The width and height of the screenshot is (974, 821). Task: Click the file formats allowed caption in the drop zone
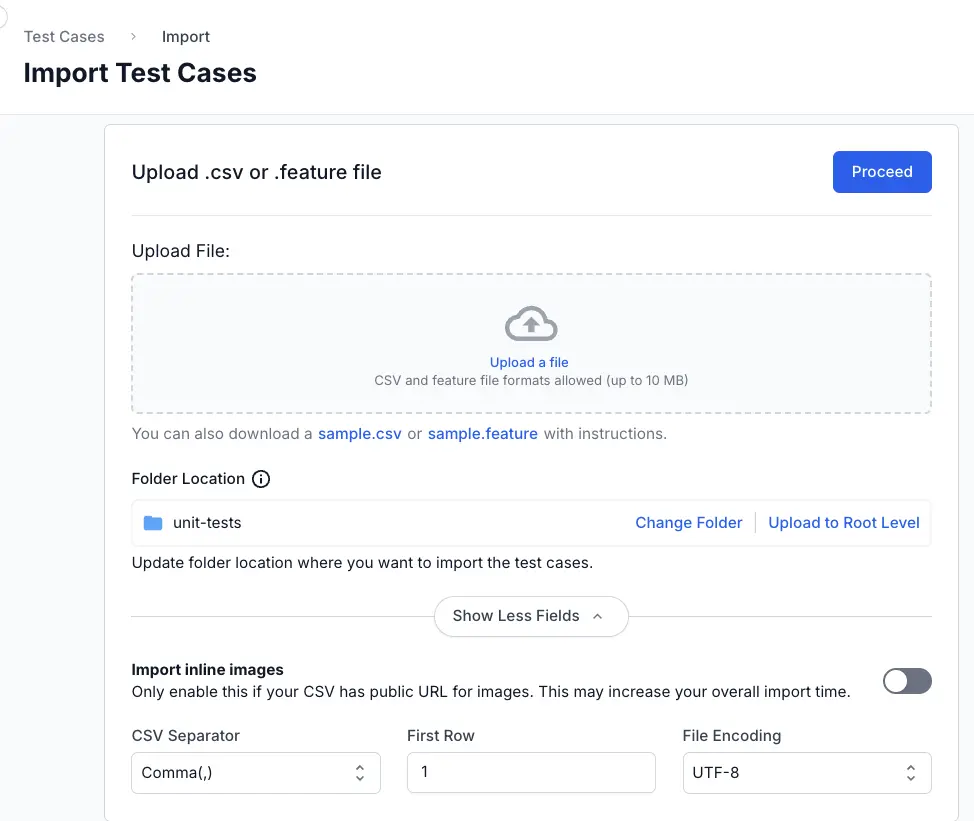531,380
